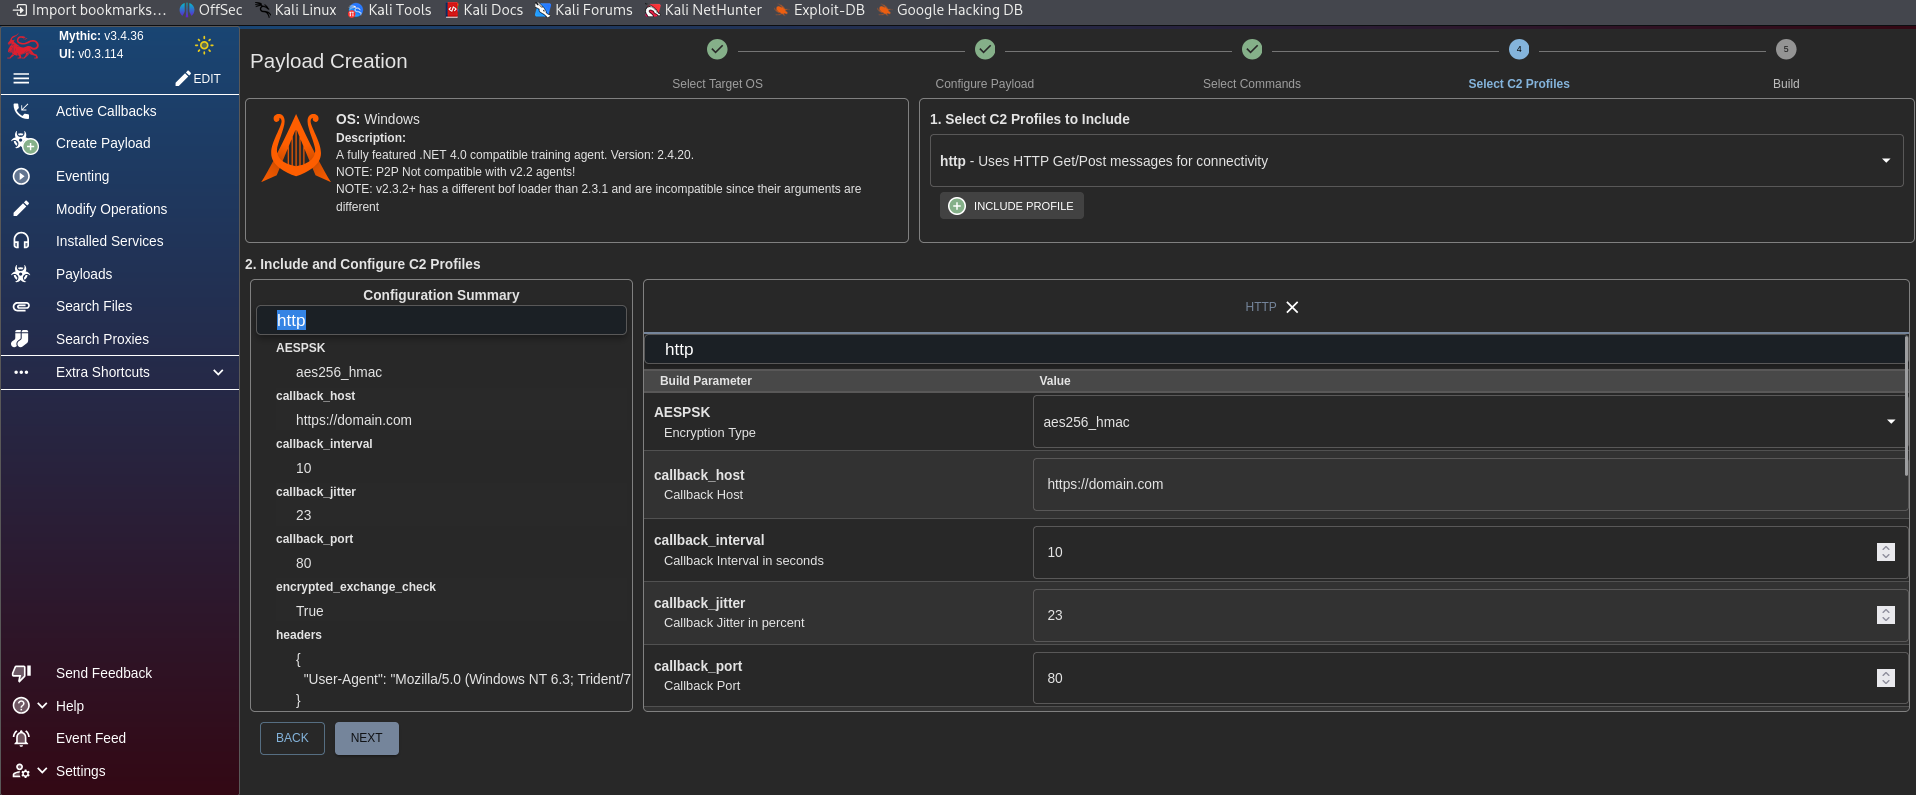Image resolution: width=1916 pixels, height=795 pixels.
Task: Open Google Hacking DB bookmark
Action: (x=950, y=10)
